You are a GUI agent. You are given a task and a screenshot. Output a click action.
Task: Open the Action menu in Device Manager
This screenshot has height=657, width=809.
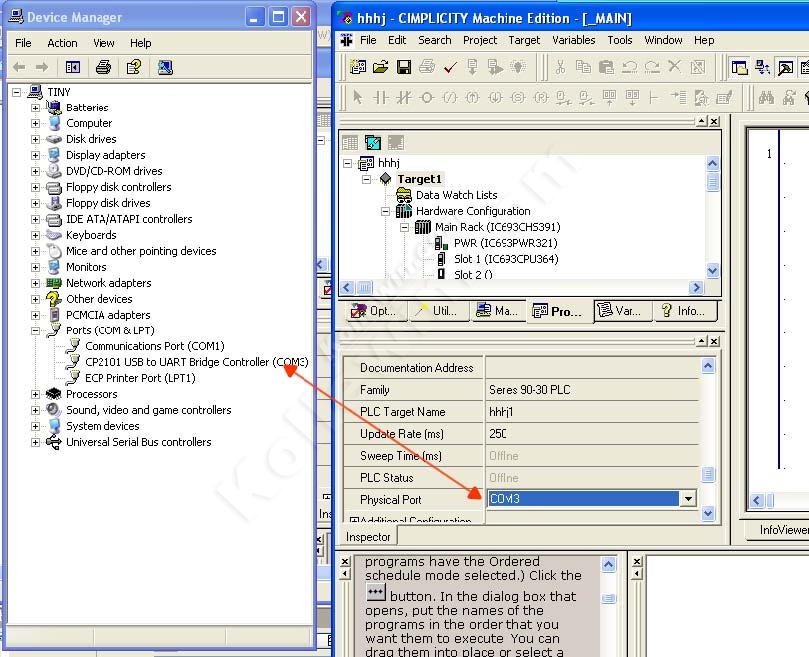[62, 43]
